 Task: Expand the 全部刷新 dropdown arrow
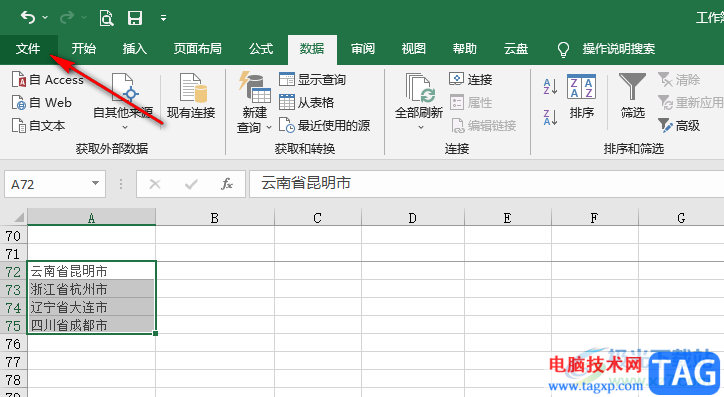coord(421,127)
